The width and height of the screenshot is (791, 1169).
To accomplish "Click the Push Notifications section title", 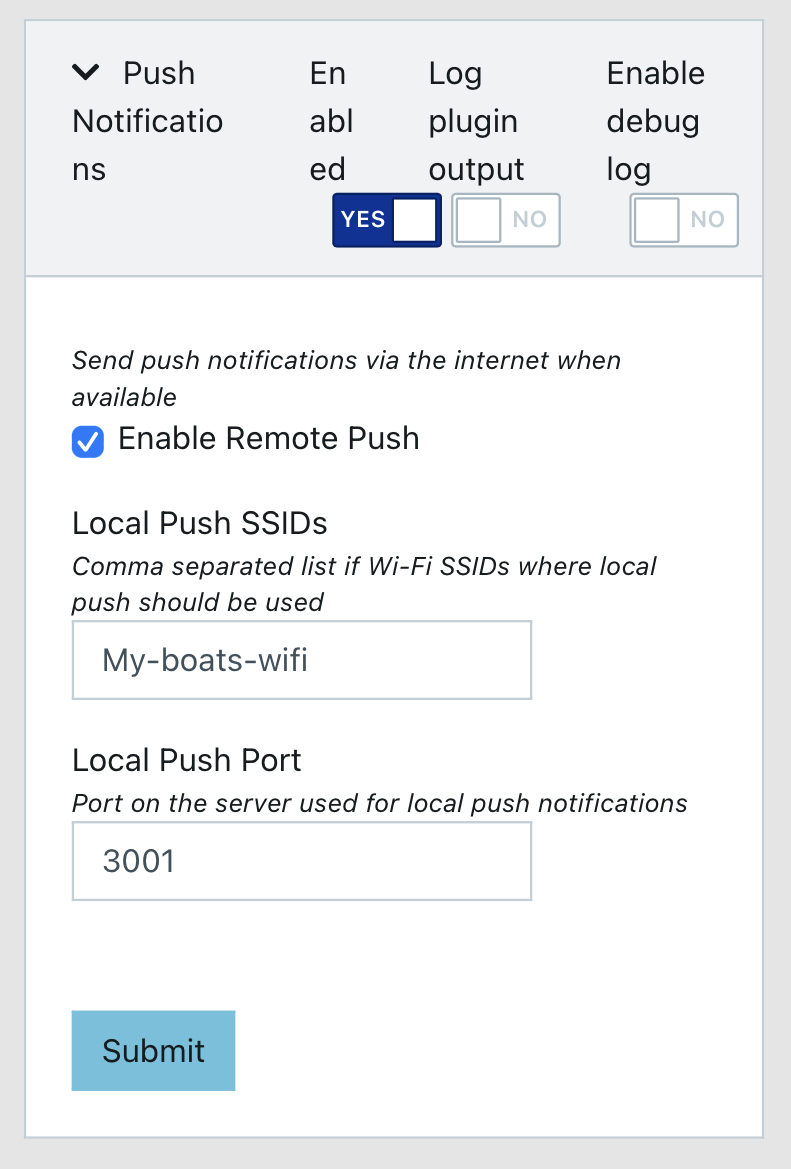I will click(148, 121).
